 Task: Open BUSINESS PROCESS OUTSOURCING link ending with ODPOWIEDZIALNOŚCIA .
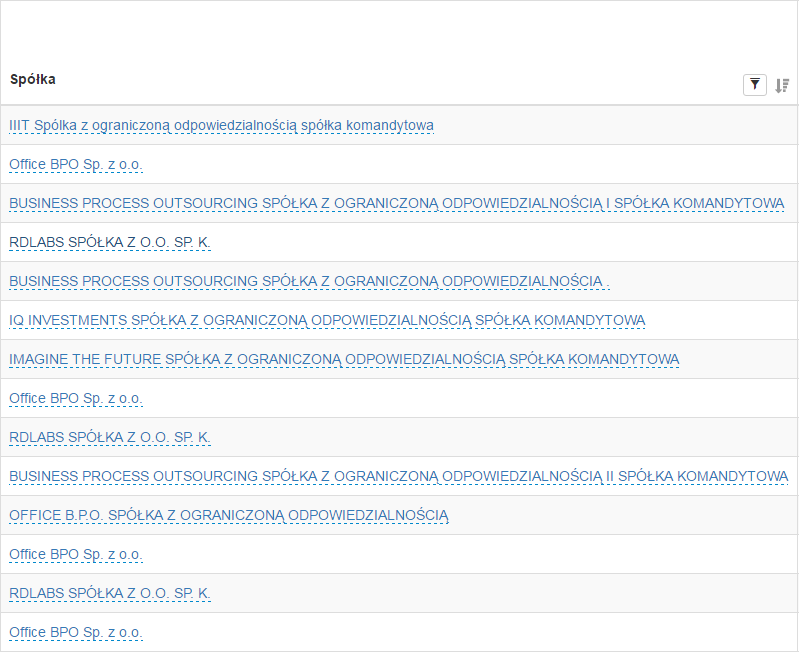click(309, 281)
